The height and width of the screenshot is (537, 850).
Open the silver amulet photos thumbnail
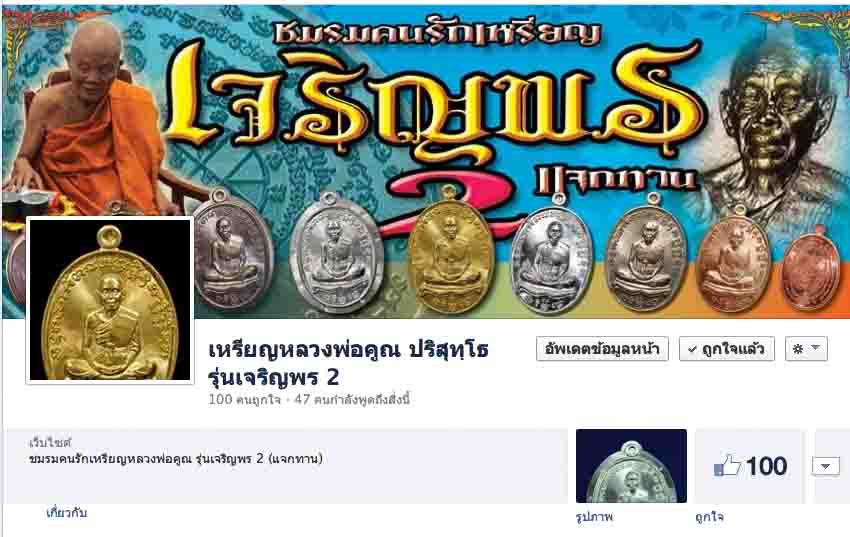pos(631,466)
